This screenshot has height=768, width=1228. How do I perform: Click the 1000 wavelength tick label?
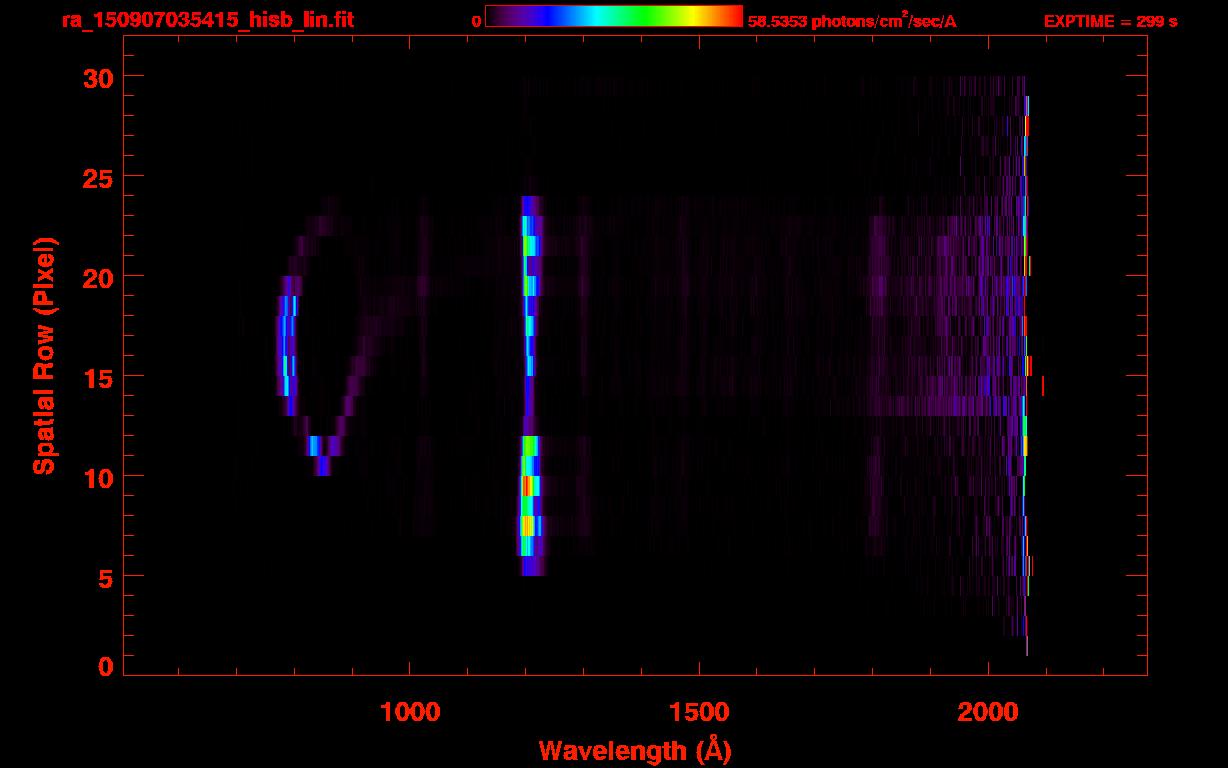(x=410, y=712)
